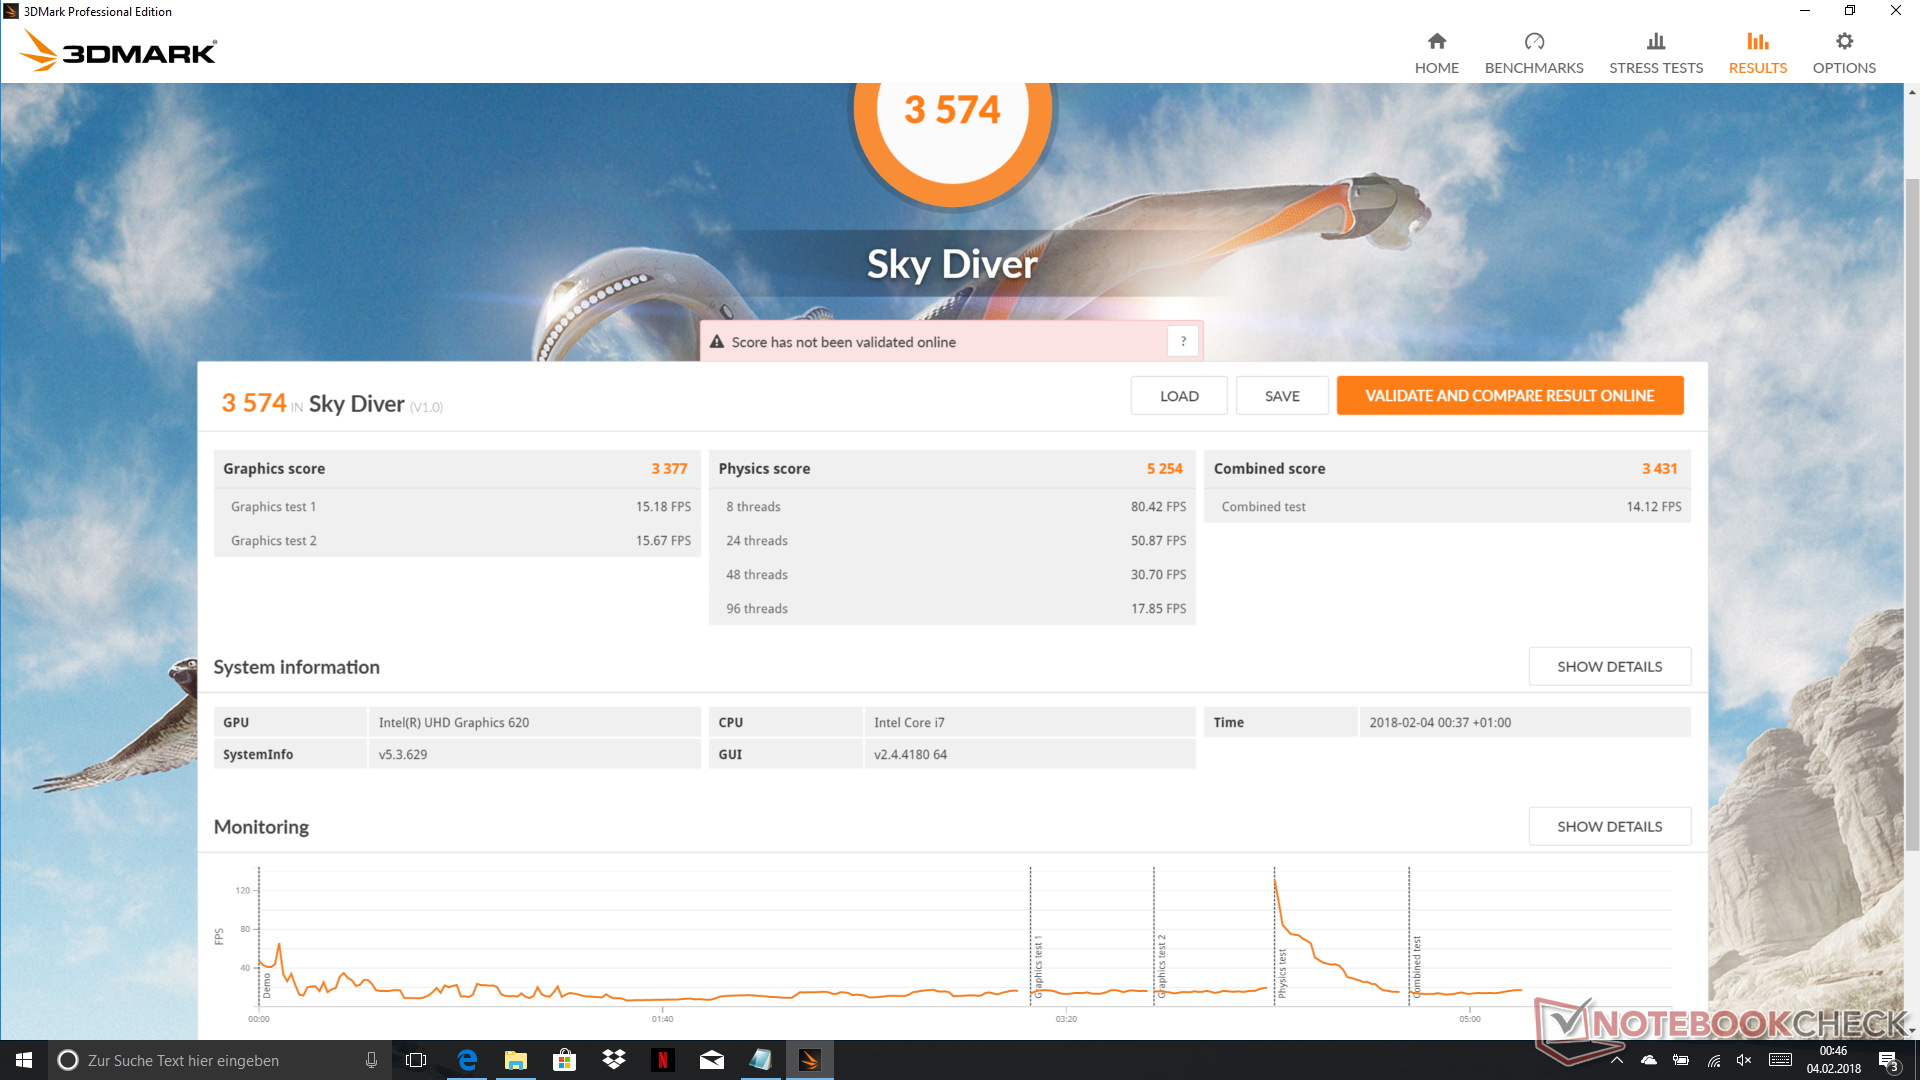Show details for Monitoring section
This screenshot has height=1080, width=1920.
tap(1609, 826)
